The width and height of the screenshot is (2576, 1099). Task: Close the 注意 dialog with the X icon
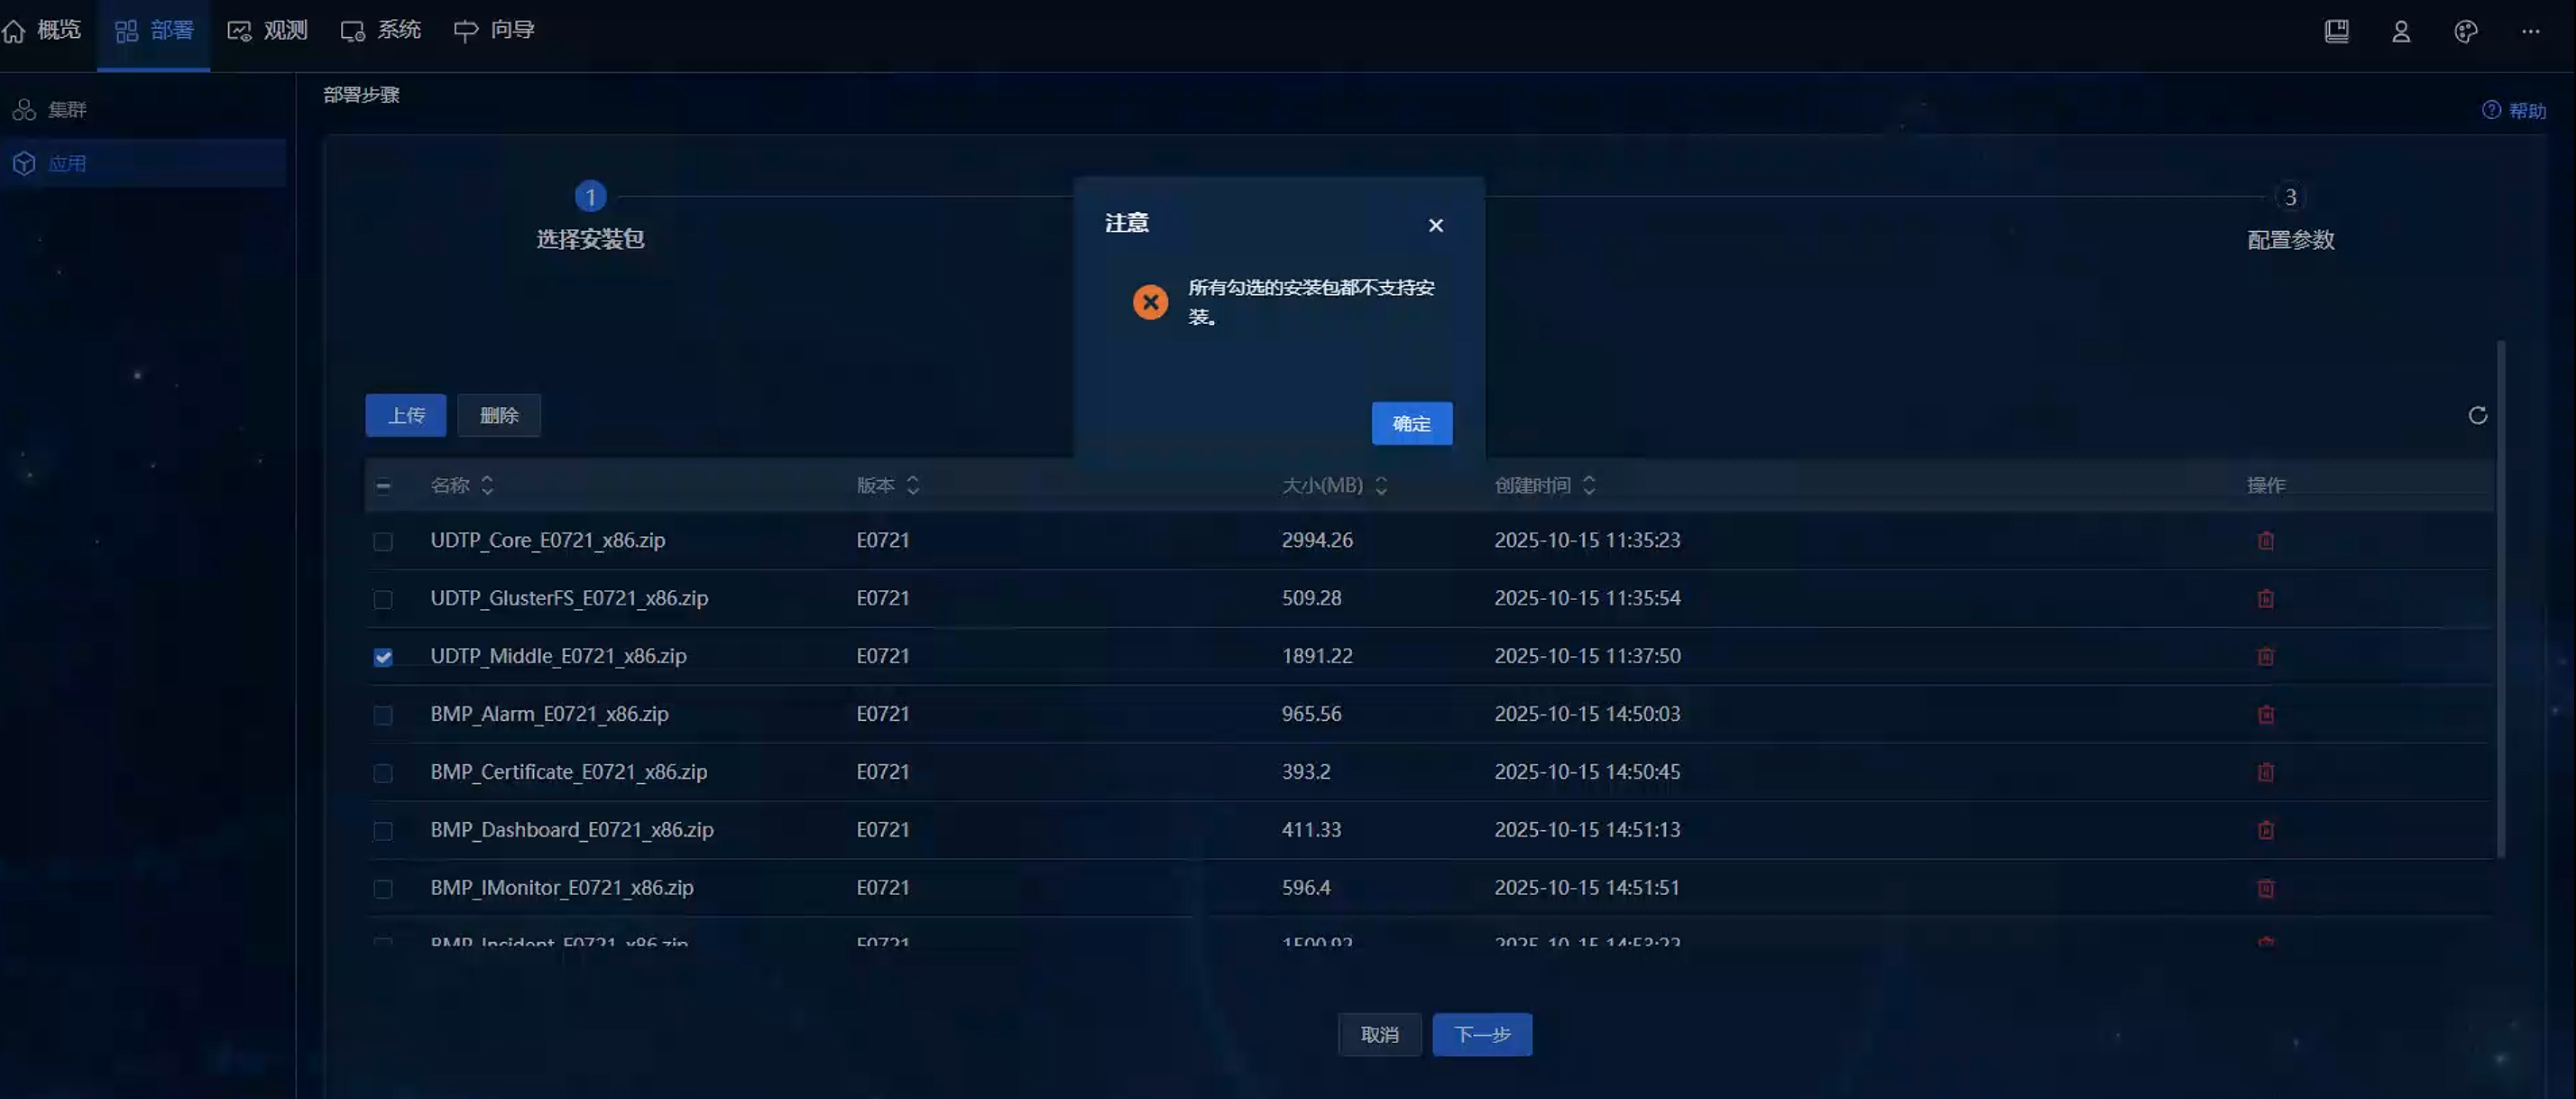tap(1435, 226)
